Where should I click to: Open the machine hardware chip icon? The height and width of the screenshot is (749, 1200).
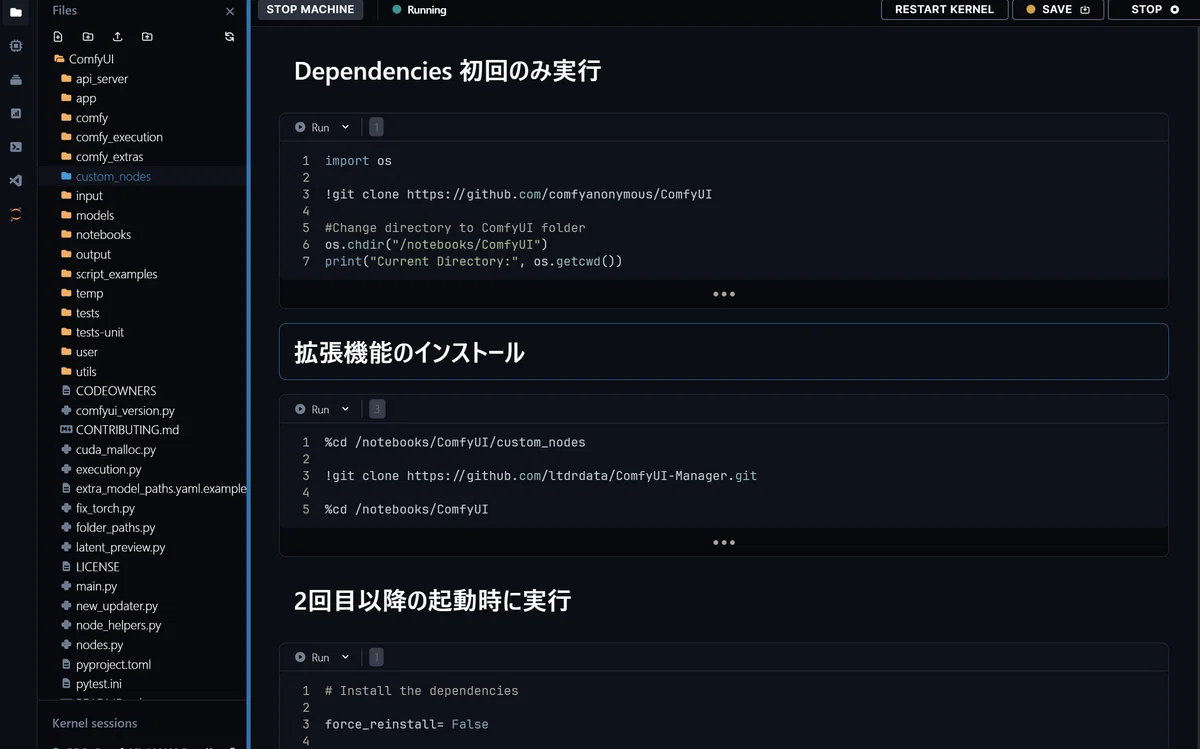pyautogui.click(x=15, y=46)
